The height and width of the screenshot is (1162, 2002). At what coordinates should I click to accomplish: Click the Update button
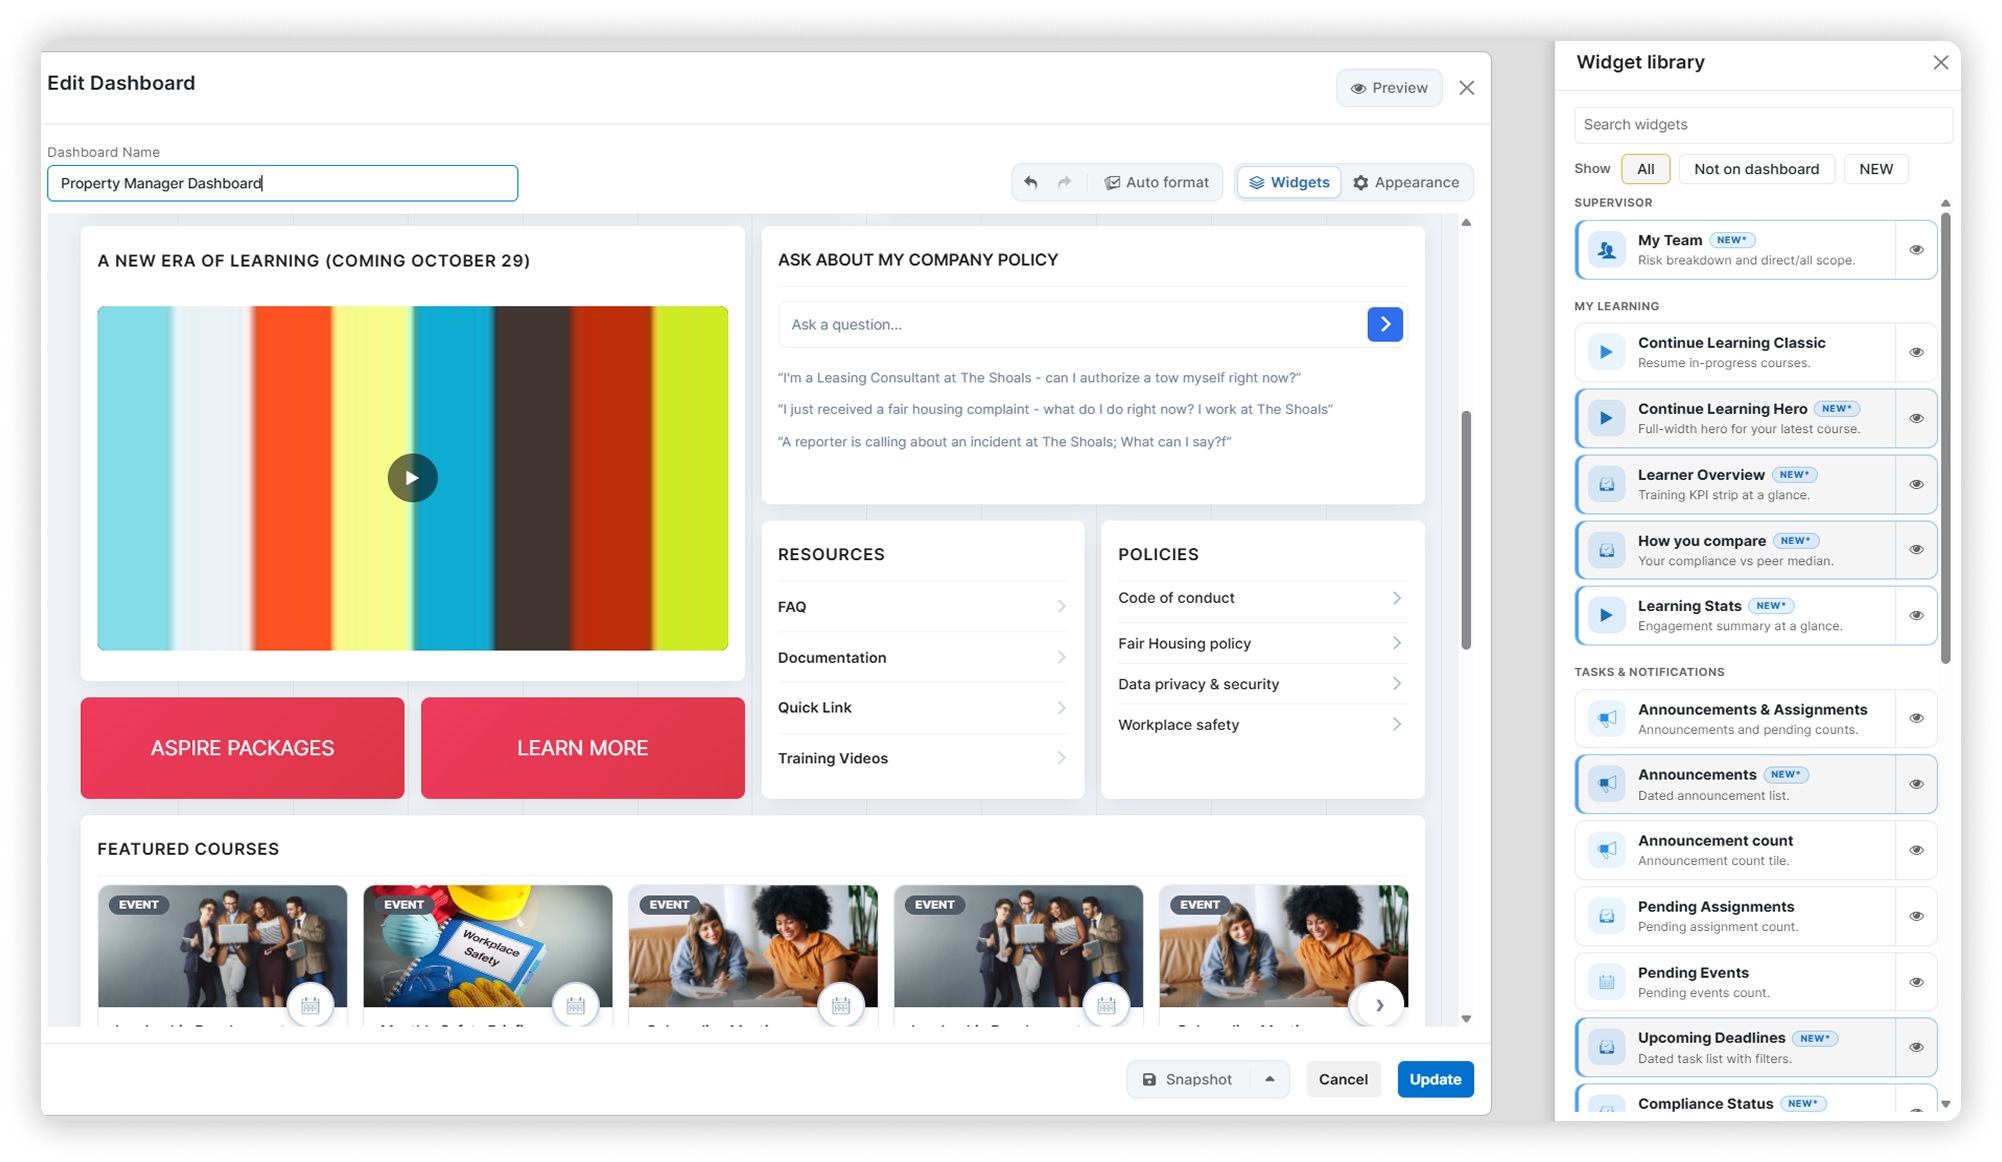pyautogui.click(x=1435, y=1079)
